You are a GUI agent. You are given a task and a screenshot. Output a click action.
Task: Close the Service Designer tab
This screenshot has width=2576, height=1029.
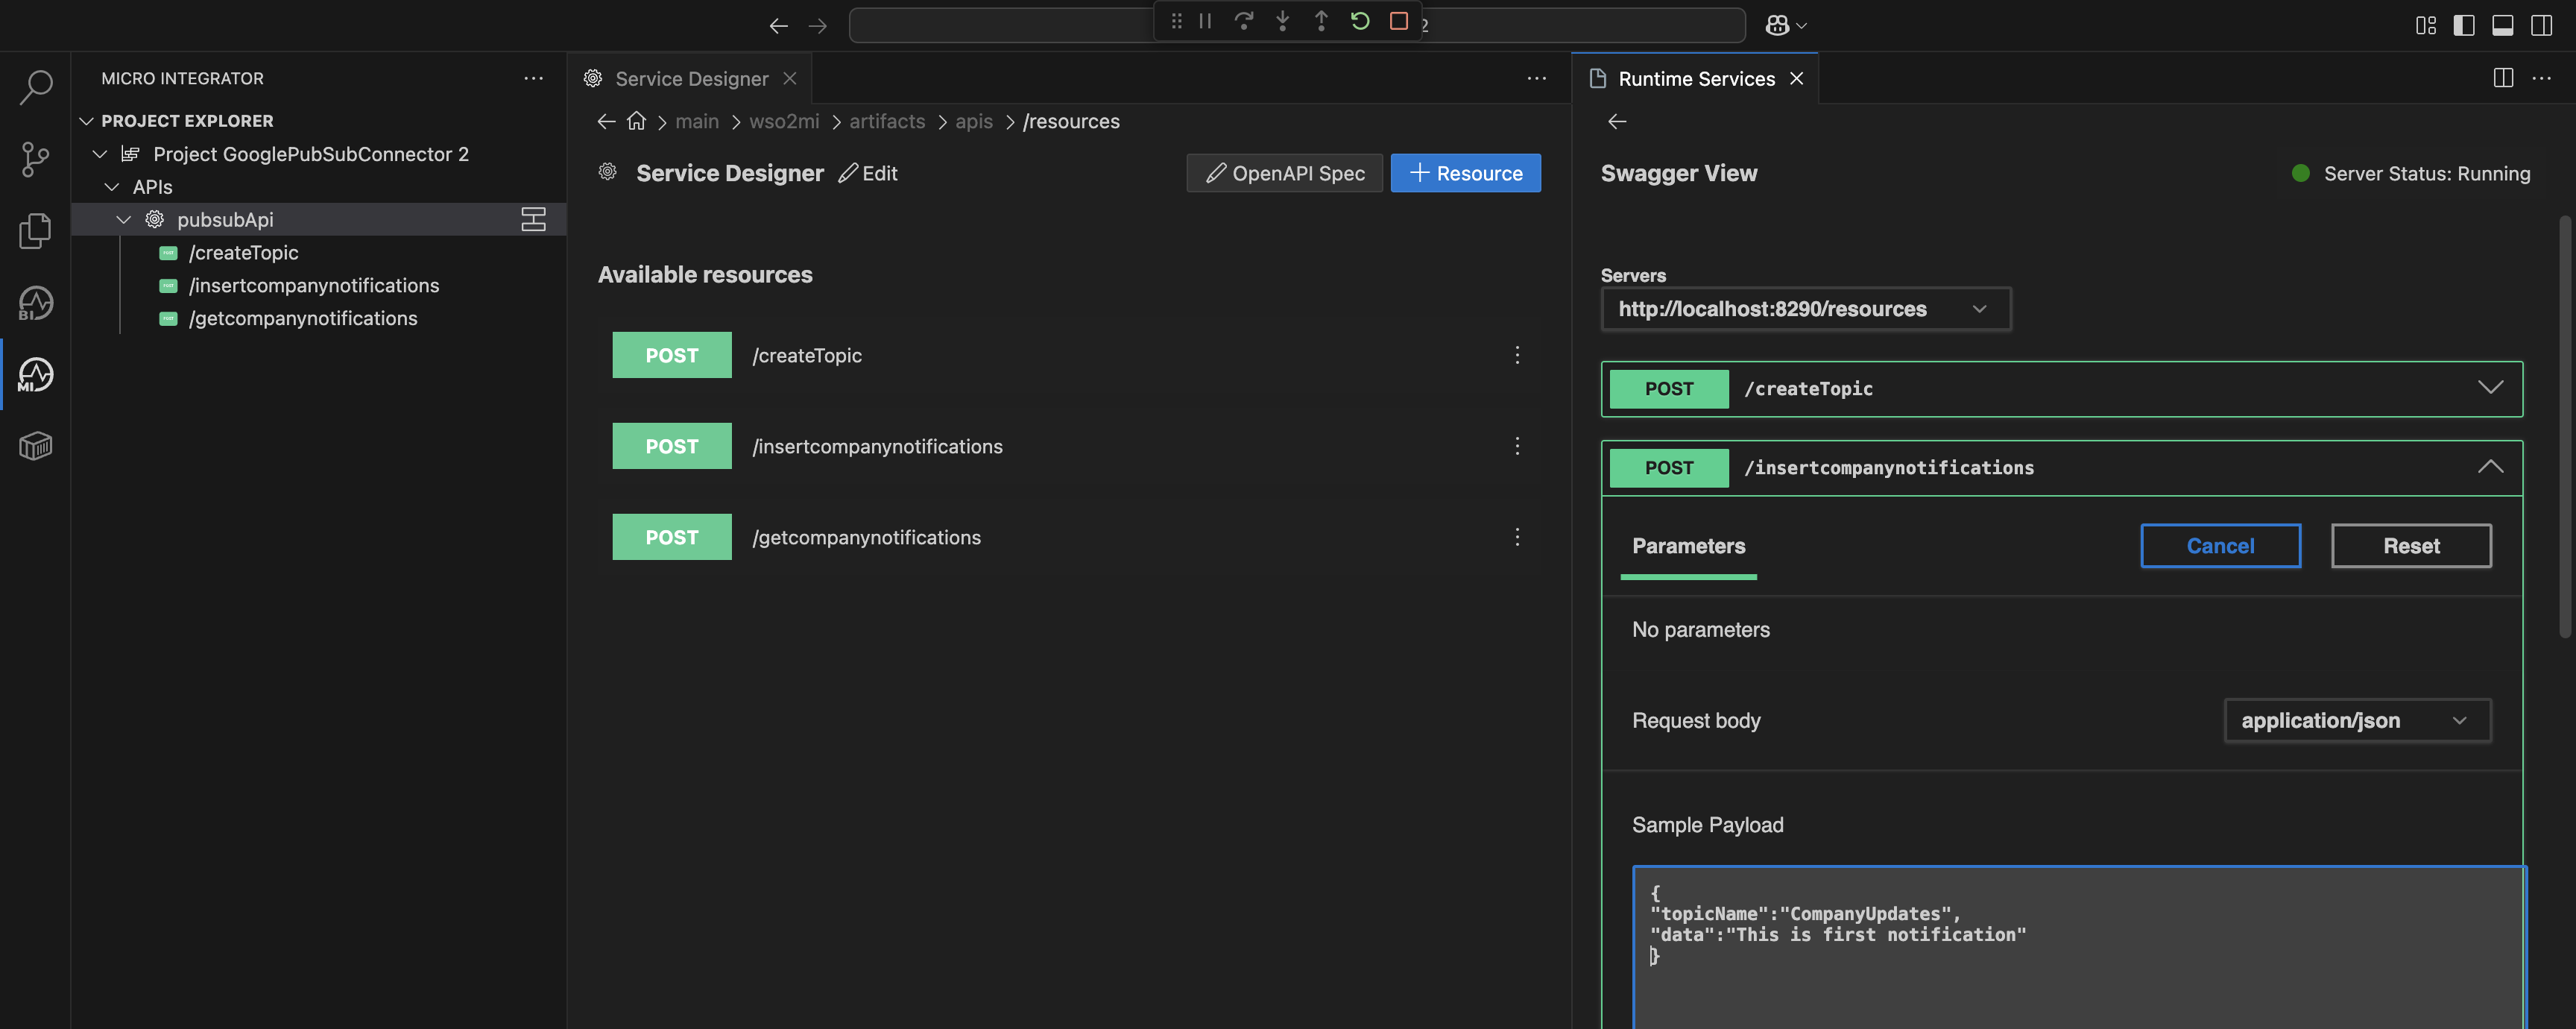click(x=790, y=78)
